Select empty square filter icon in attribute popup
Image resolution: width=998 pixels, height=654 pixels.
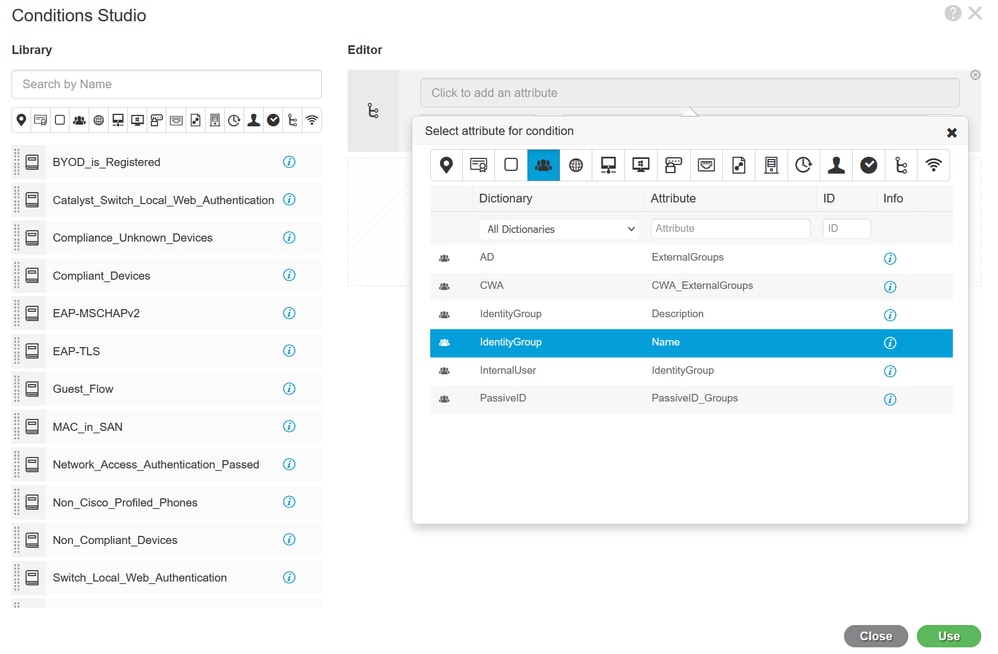pos(511,165)
